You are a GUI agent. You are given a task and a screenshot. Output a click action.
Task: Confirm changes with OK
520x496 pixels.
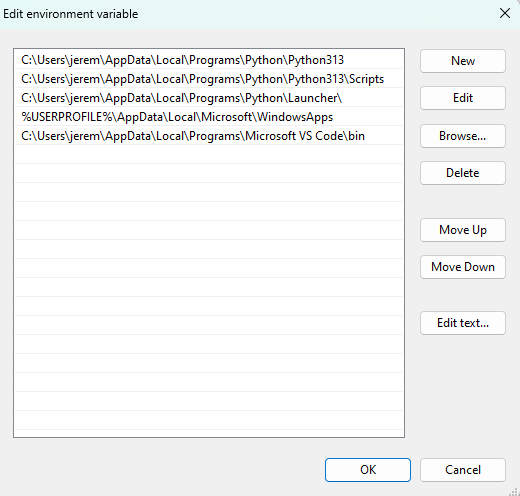(x=368, y=470)
